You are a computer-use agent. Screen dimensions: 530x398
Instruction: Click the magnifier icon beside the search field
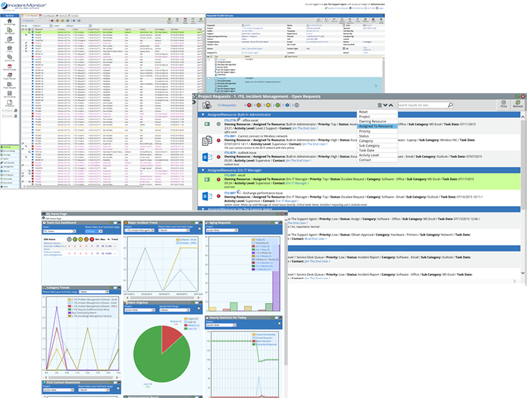point(450,105)
